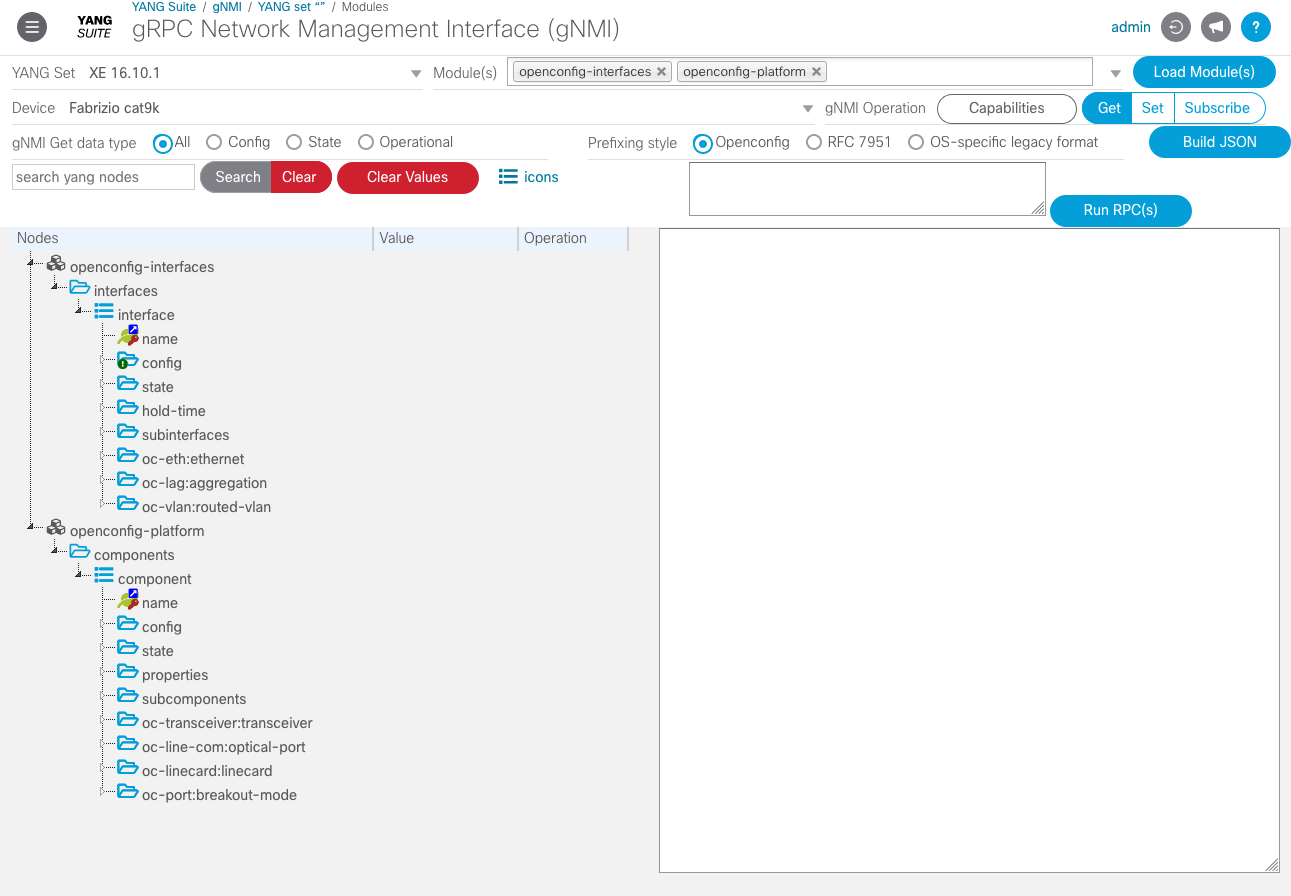1291x896 pixels.
Task: Click the interface name key icon
Action: point(127,337)
